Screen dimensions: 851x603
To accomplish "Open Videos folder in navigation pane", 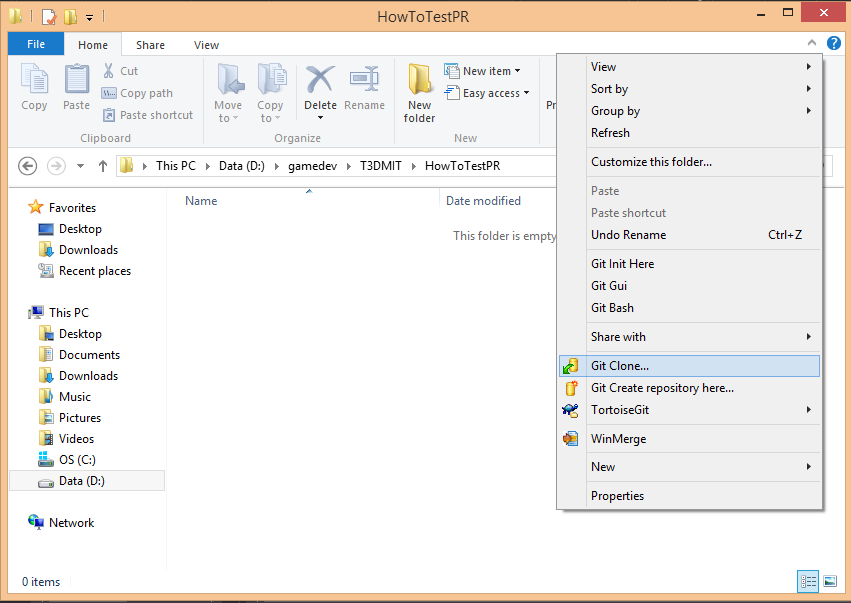I will coord(77,439).
